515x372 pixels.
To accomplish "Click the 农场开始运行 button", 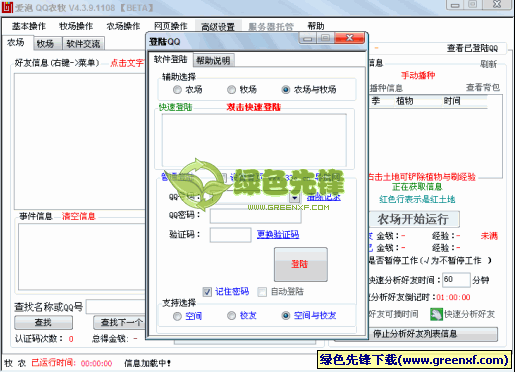I will pyautogui.click(x=413, y=219).
